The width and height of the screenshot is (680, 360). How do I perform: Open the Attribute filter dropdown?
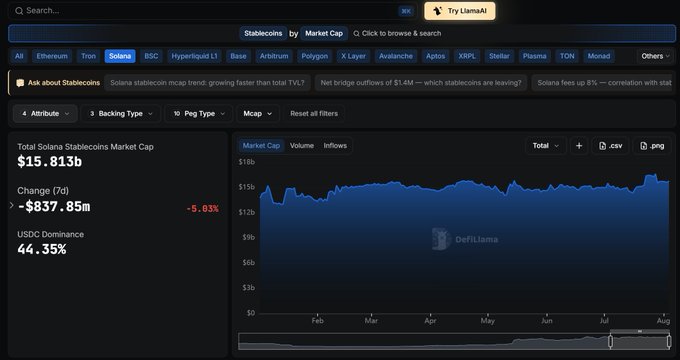pyautogui.click(x=45, y=114)
